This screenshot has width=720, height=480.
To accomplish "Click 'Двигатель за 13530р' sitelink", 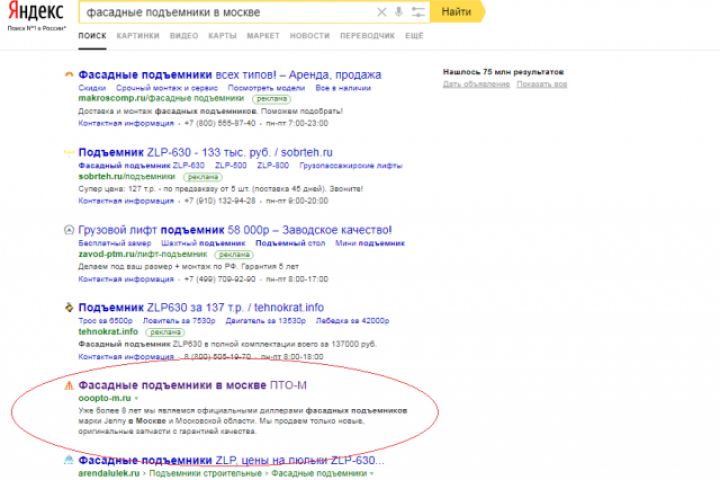I will pos(265,321).
